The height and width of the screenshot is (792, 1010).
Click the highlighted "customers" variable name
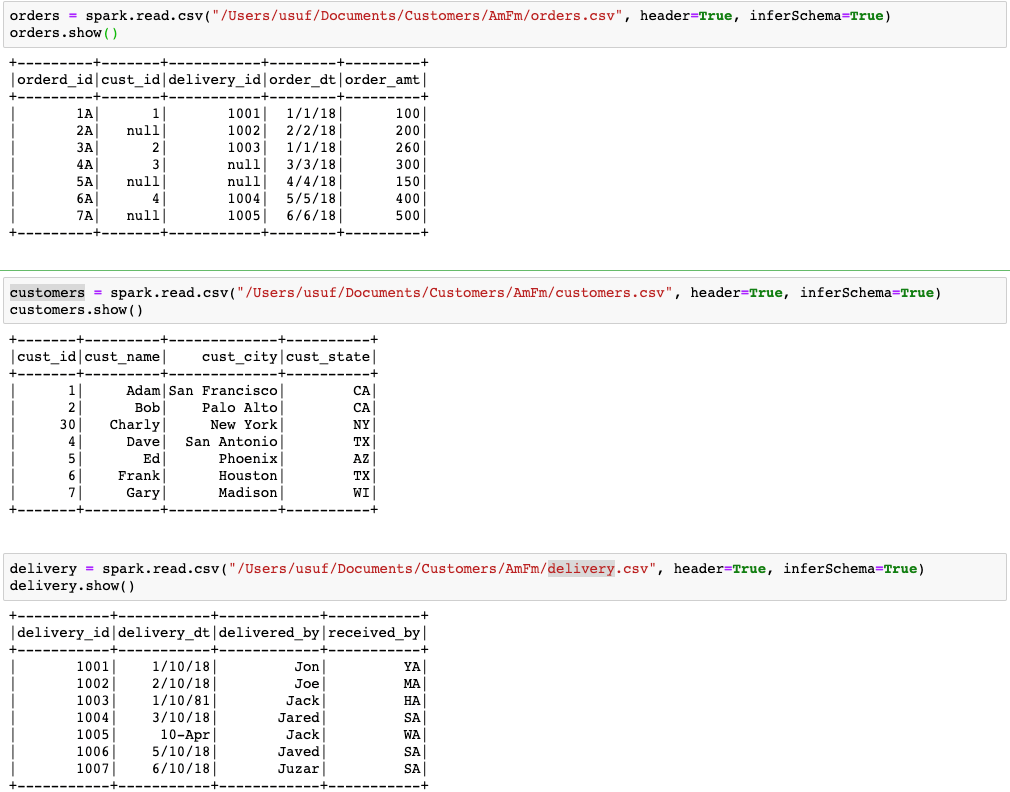[x=47, y=293]
